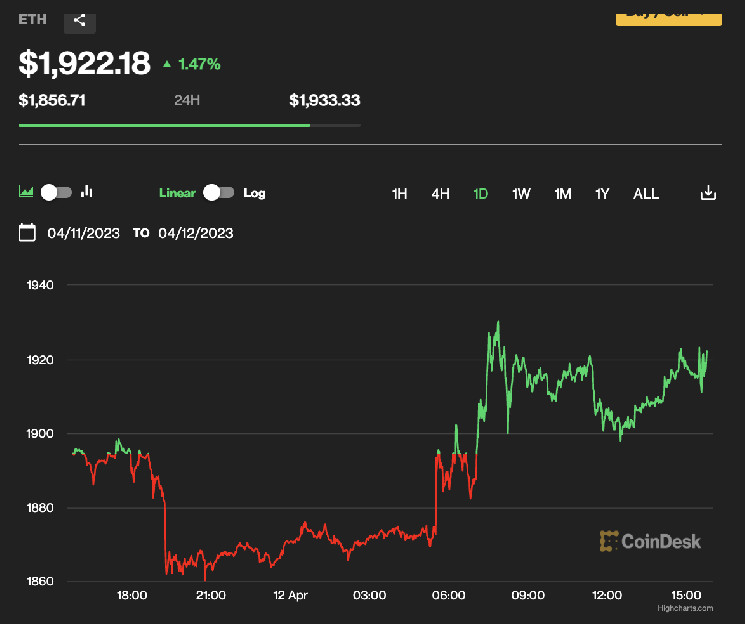The height and width of the screenshot is (624, 745).
Task: Select the area chart icon
Action: (27, 192)
